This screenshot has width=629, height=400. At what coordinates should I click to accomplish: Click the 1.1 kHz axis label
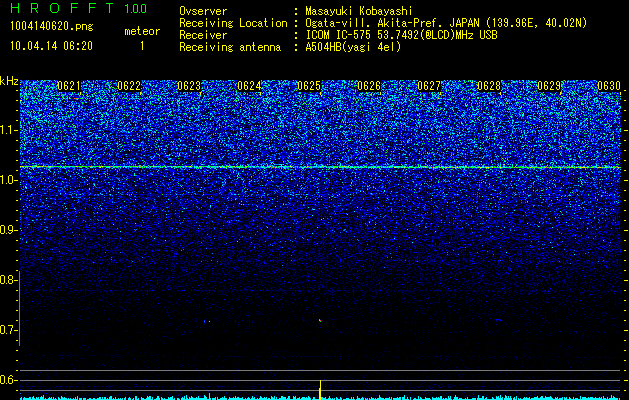[8, 130]
